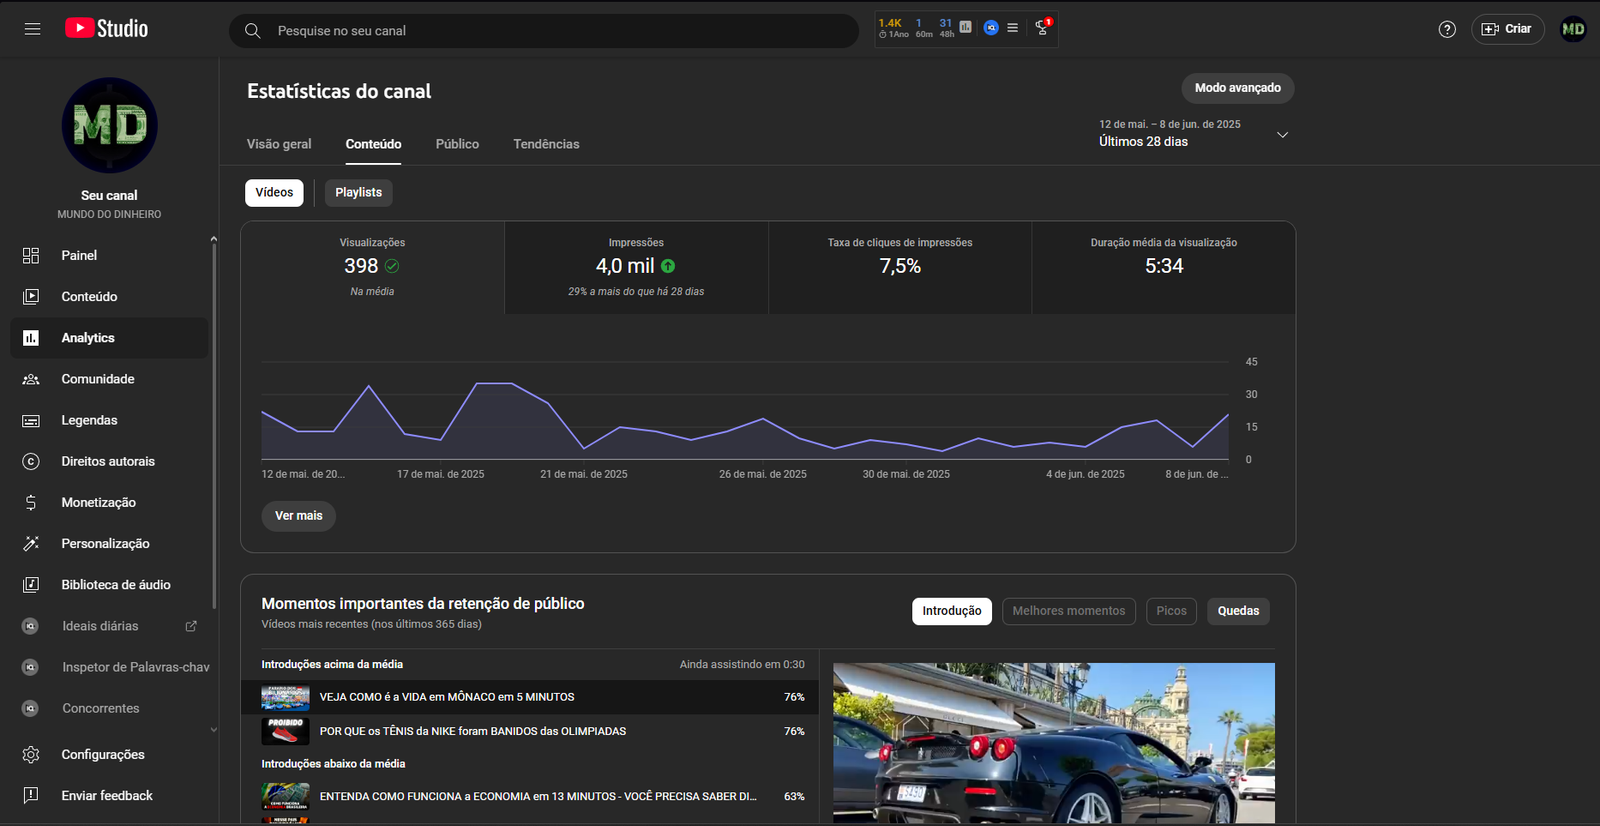Open the trophy achievements icon
Viewport: 1600px width, 826px height.
pyautogui.click(x=1043, y=28)
